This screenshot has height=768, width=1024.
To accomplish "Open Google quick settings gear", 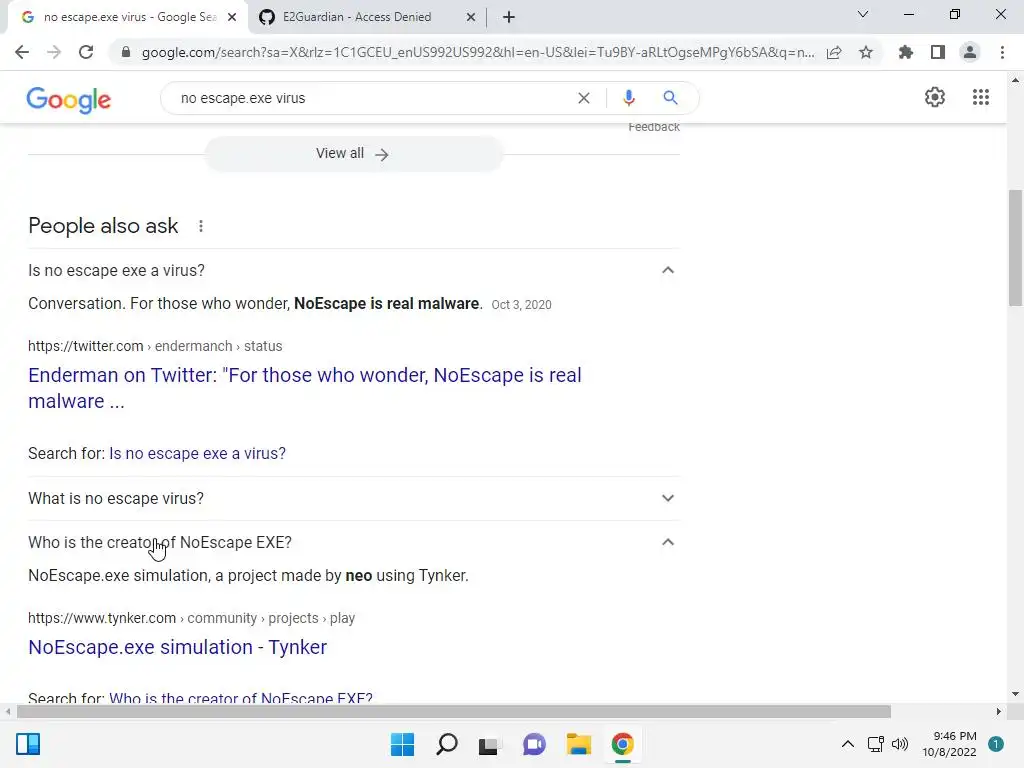I will [935, 97].
